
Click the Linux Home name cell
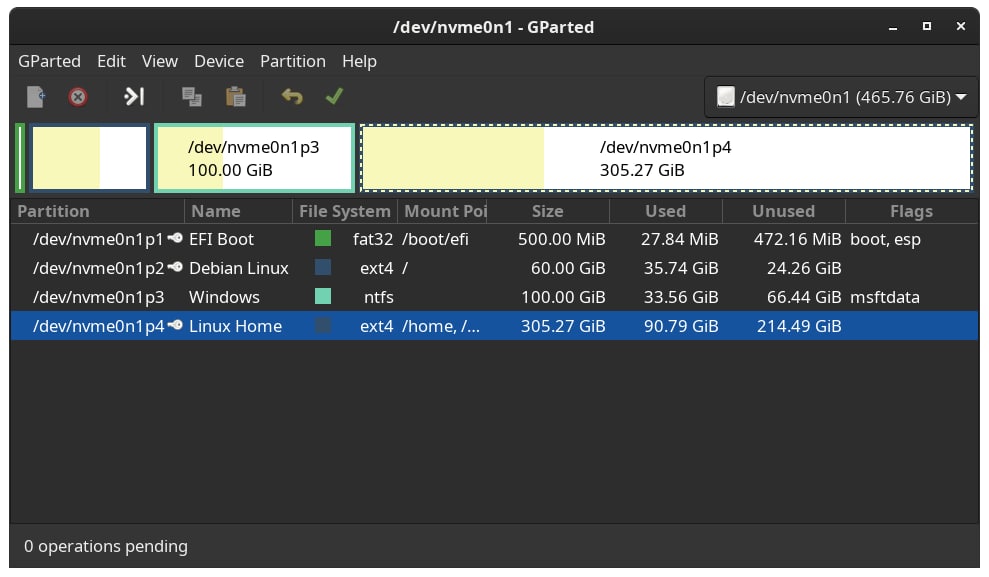coord(235,326)
